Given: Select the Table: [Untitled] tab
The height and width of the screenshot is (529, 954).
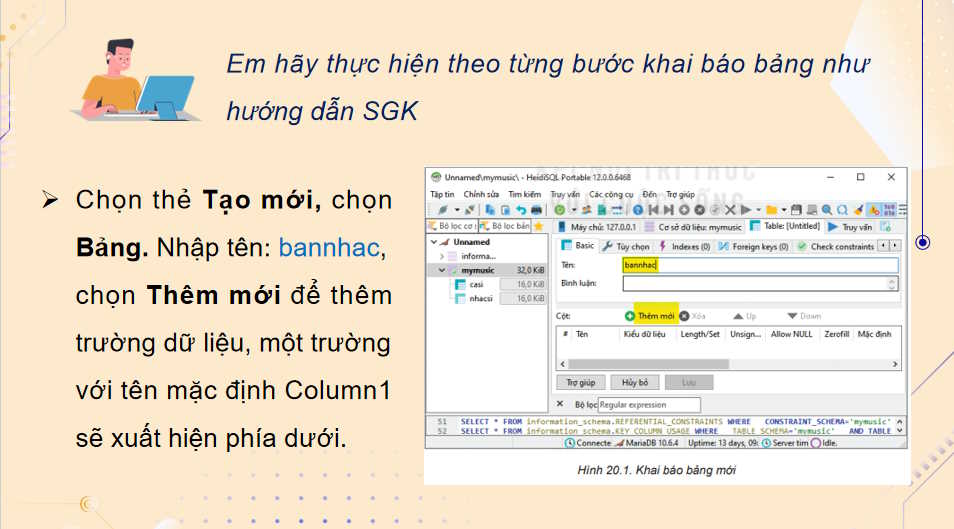Looking at the screenshot, I should (785, 226).
